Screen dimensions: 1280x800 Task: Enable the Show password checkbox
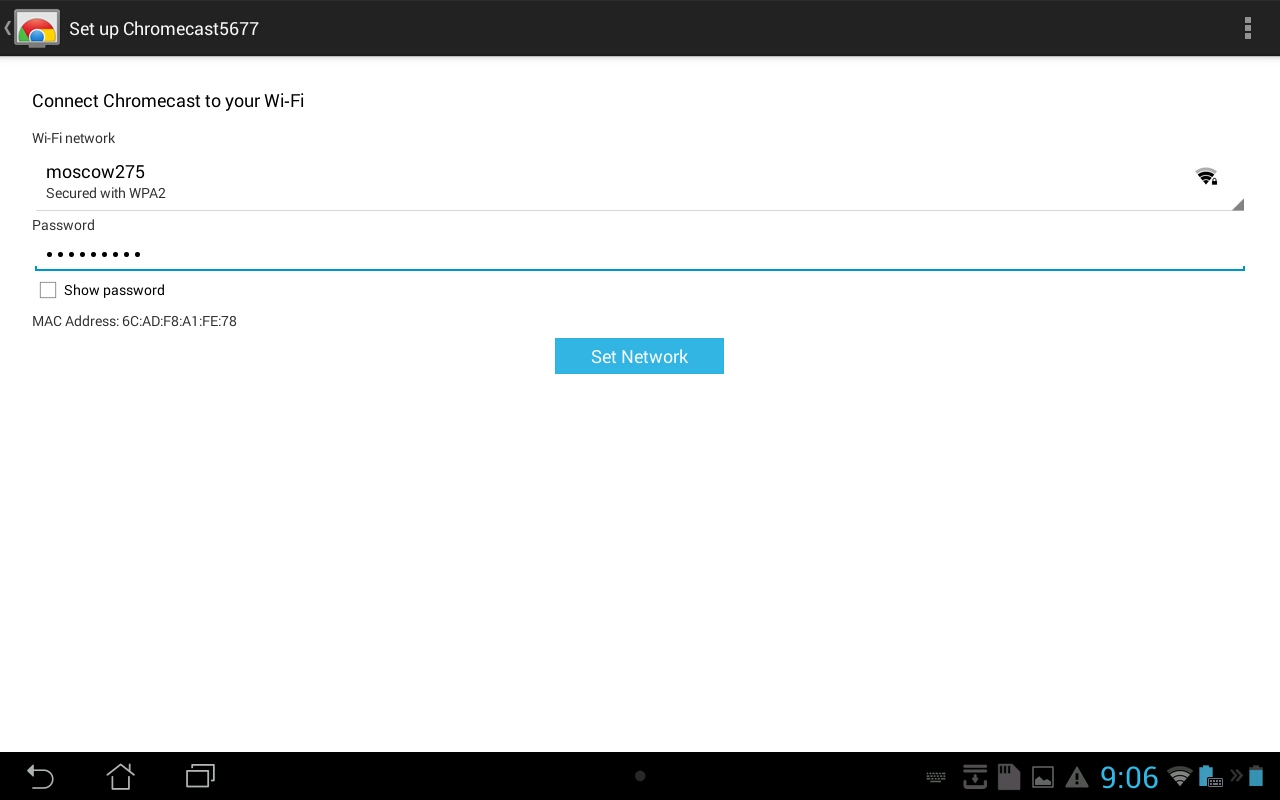(48, 290)
